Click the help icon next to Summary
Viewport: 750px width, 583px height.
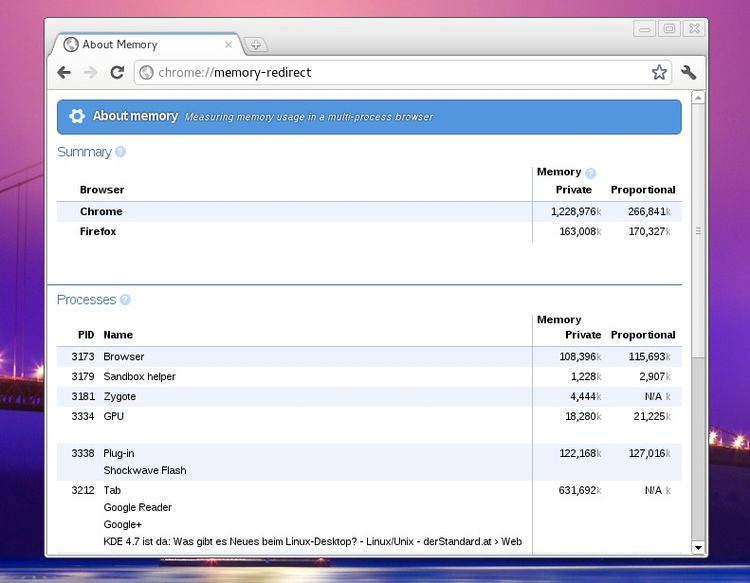point(121,152)
